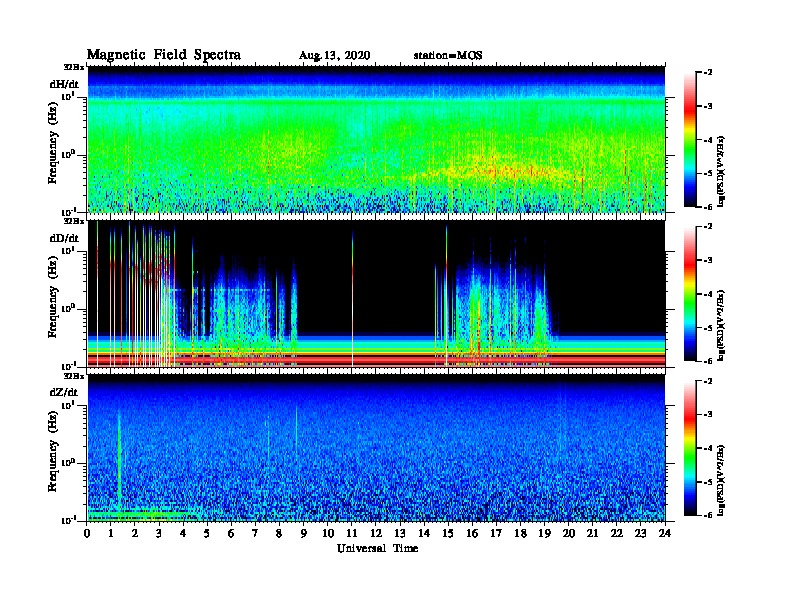
Task: Click the hour '18' tick label
Action: 520,533
